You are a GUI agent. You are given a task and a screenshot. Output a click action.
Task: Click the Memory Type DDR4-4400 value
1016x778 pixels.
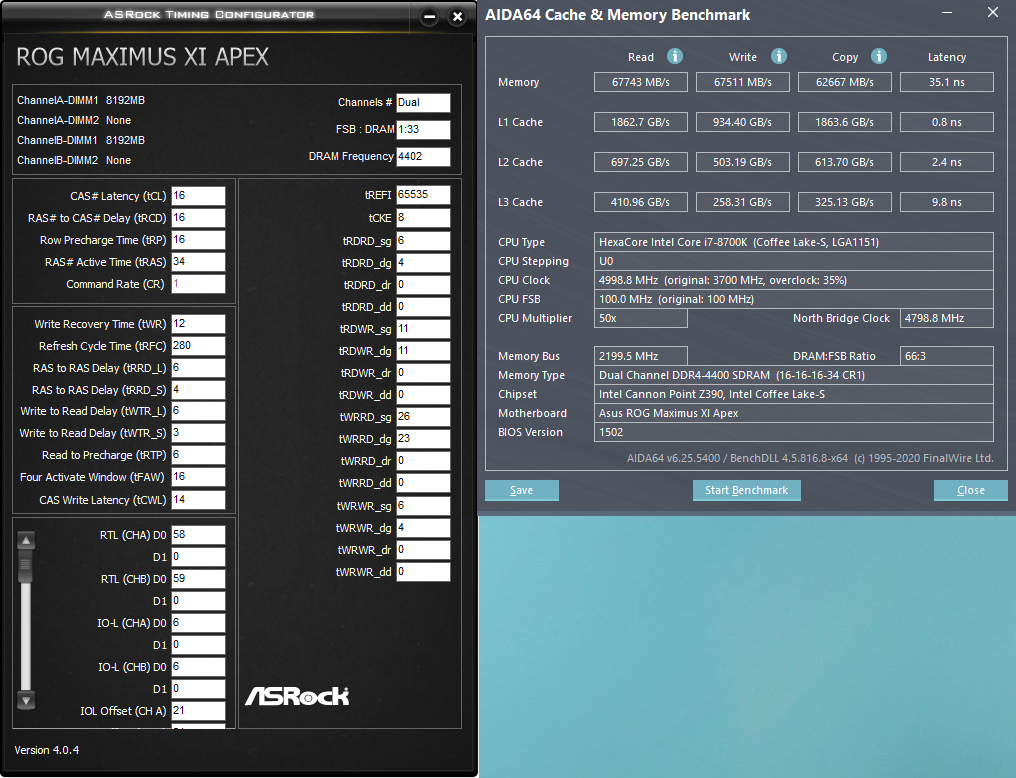click(794, 375)
